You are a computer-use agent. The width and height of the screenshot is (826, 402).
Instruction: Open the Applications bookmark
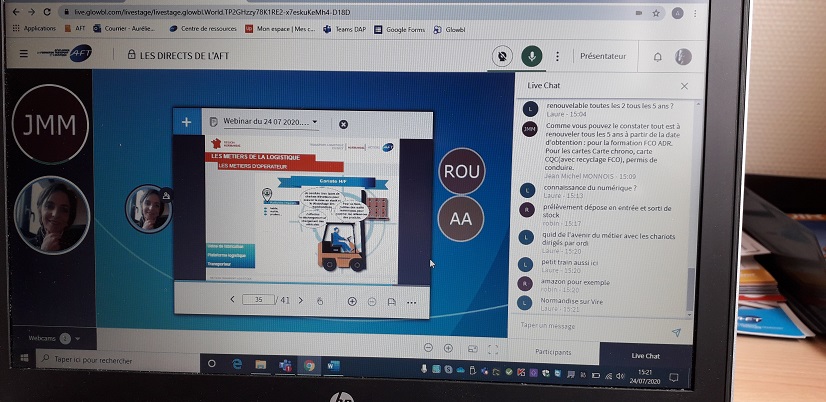coord(34,28)
